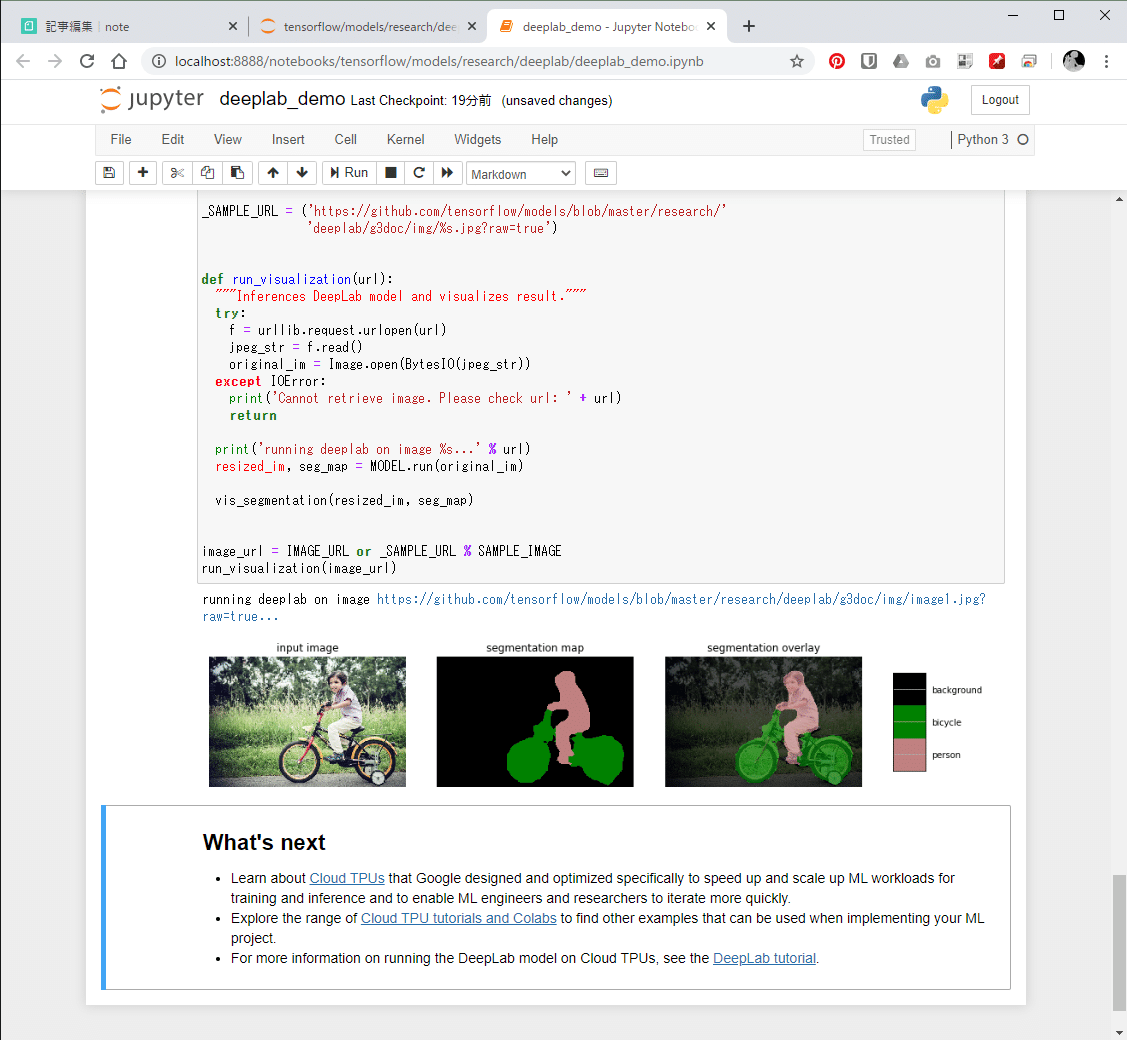1127x1040 pixels.
Task: Open the Cloud TPUs link
Action: (x=346, y=878)
